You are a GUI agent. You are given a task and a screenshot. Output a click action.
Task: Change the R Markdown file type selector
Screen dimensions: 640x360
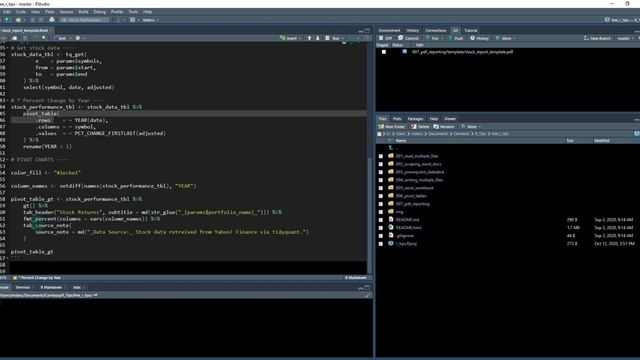(x=356, y=278)
